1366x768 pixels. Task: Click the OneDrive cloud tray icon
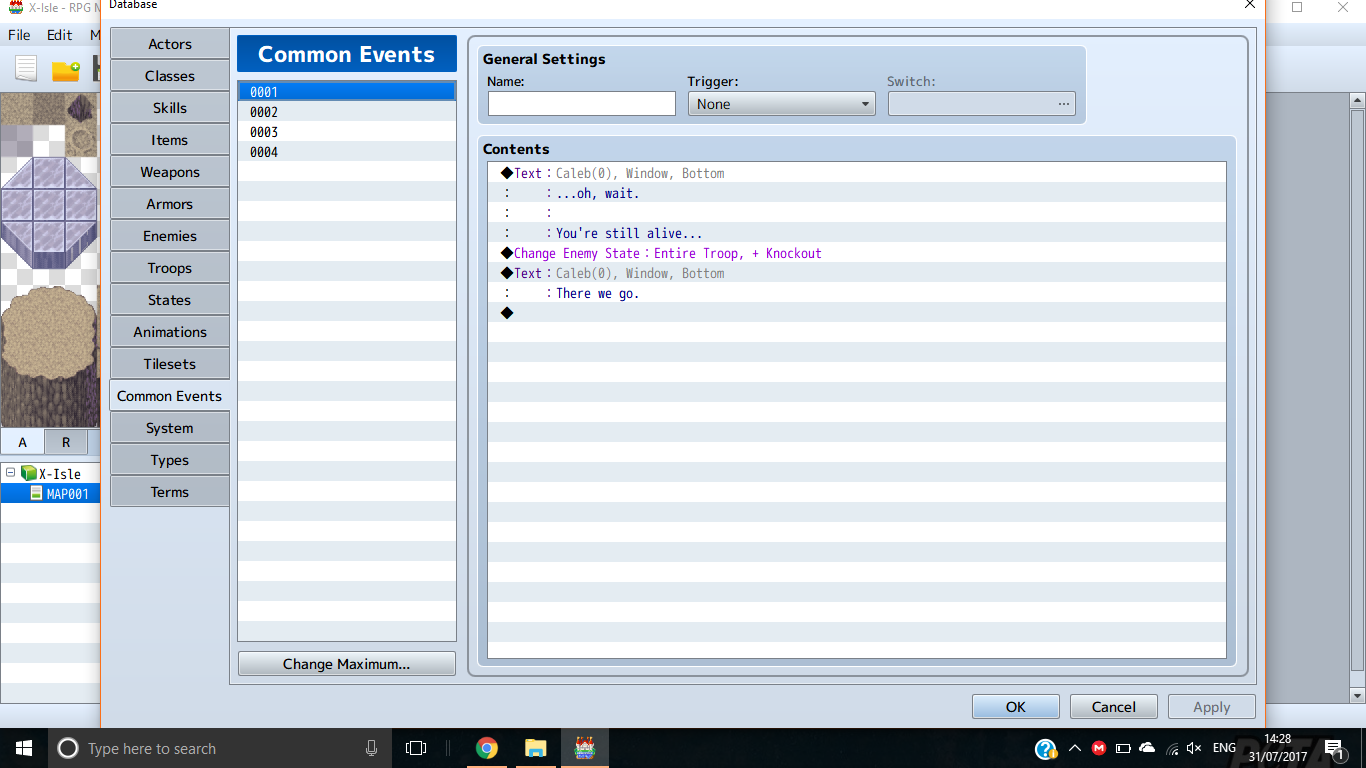(1147, 748)
